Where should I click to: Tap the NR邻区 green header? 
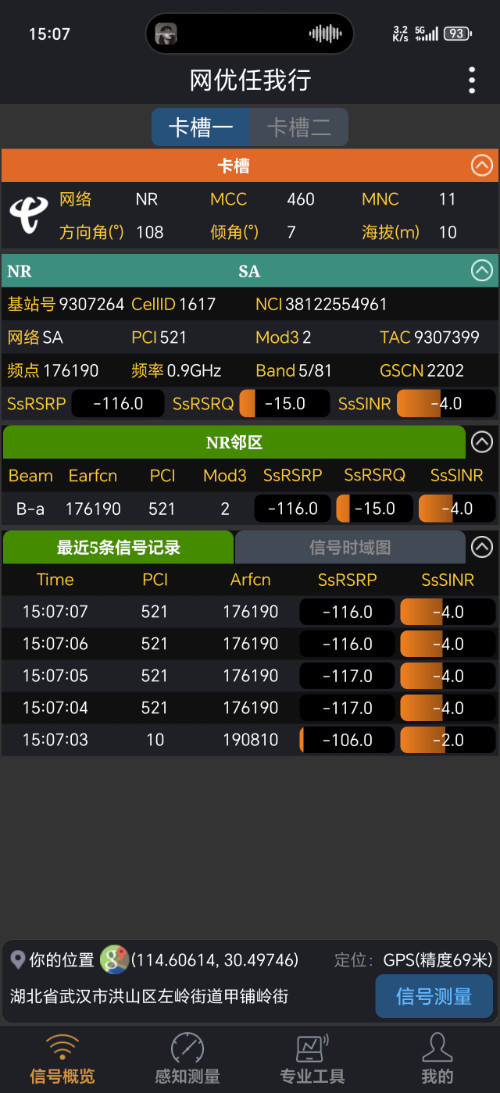(234, 442)
